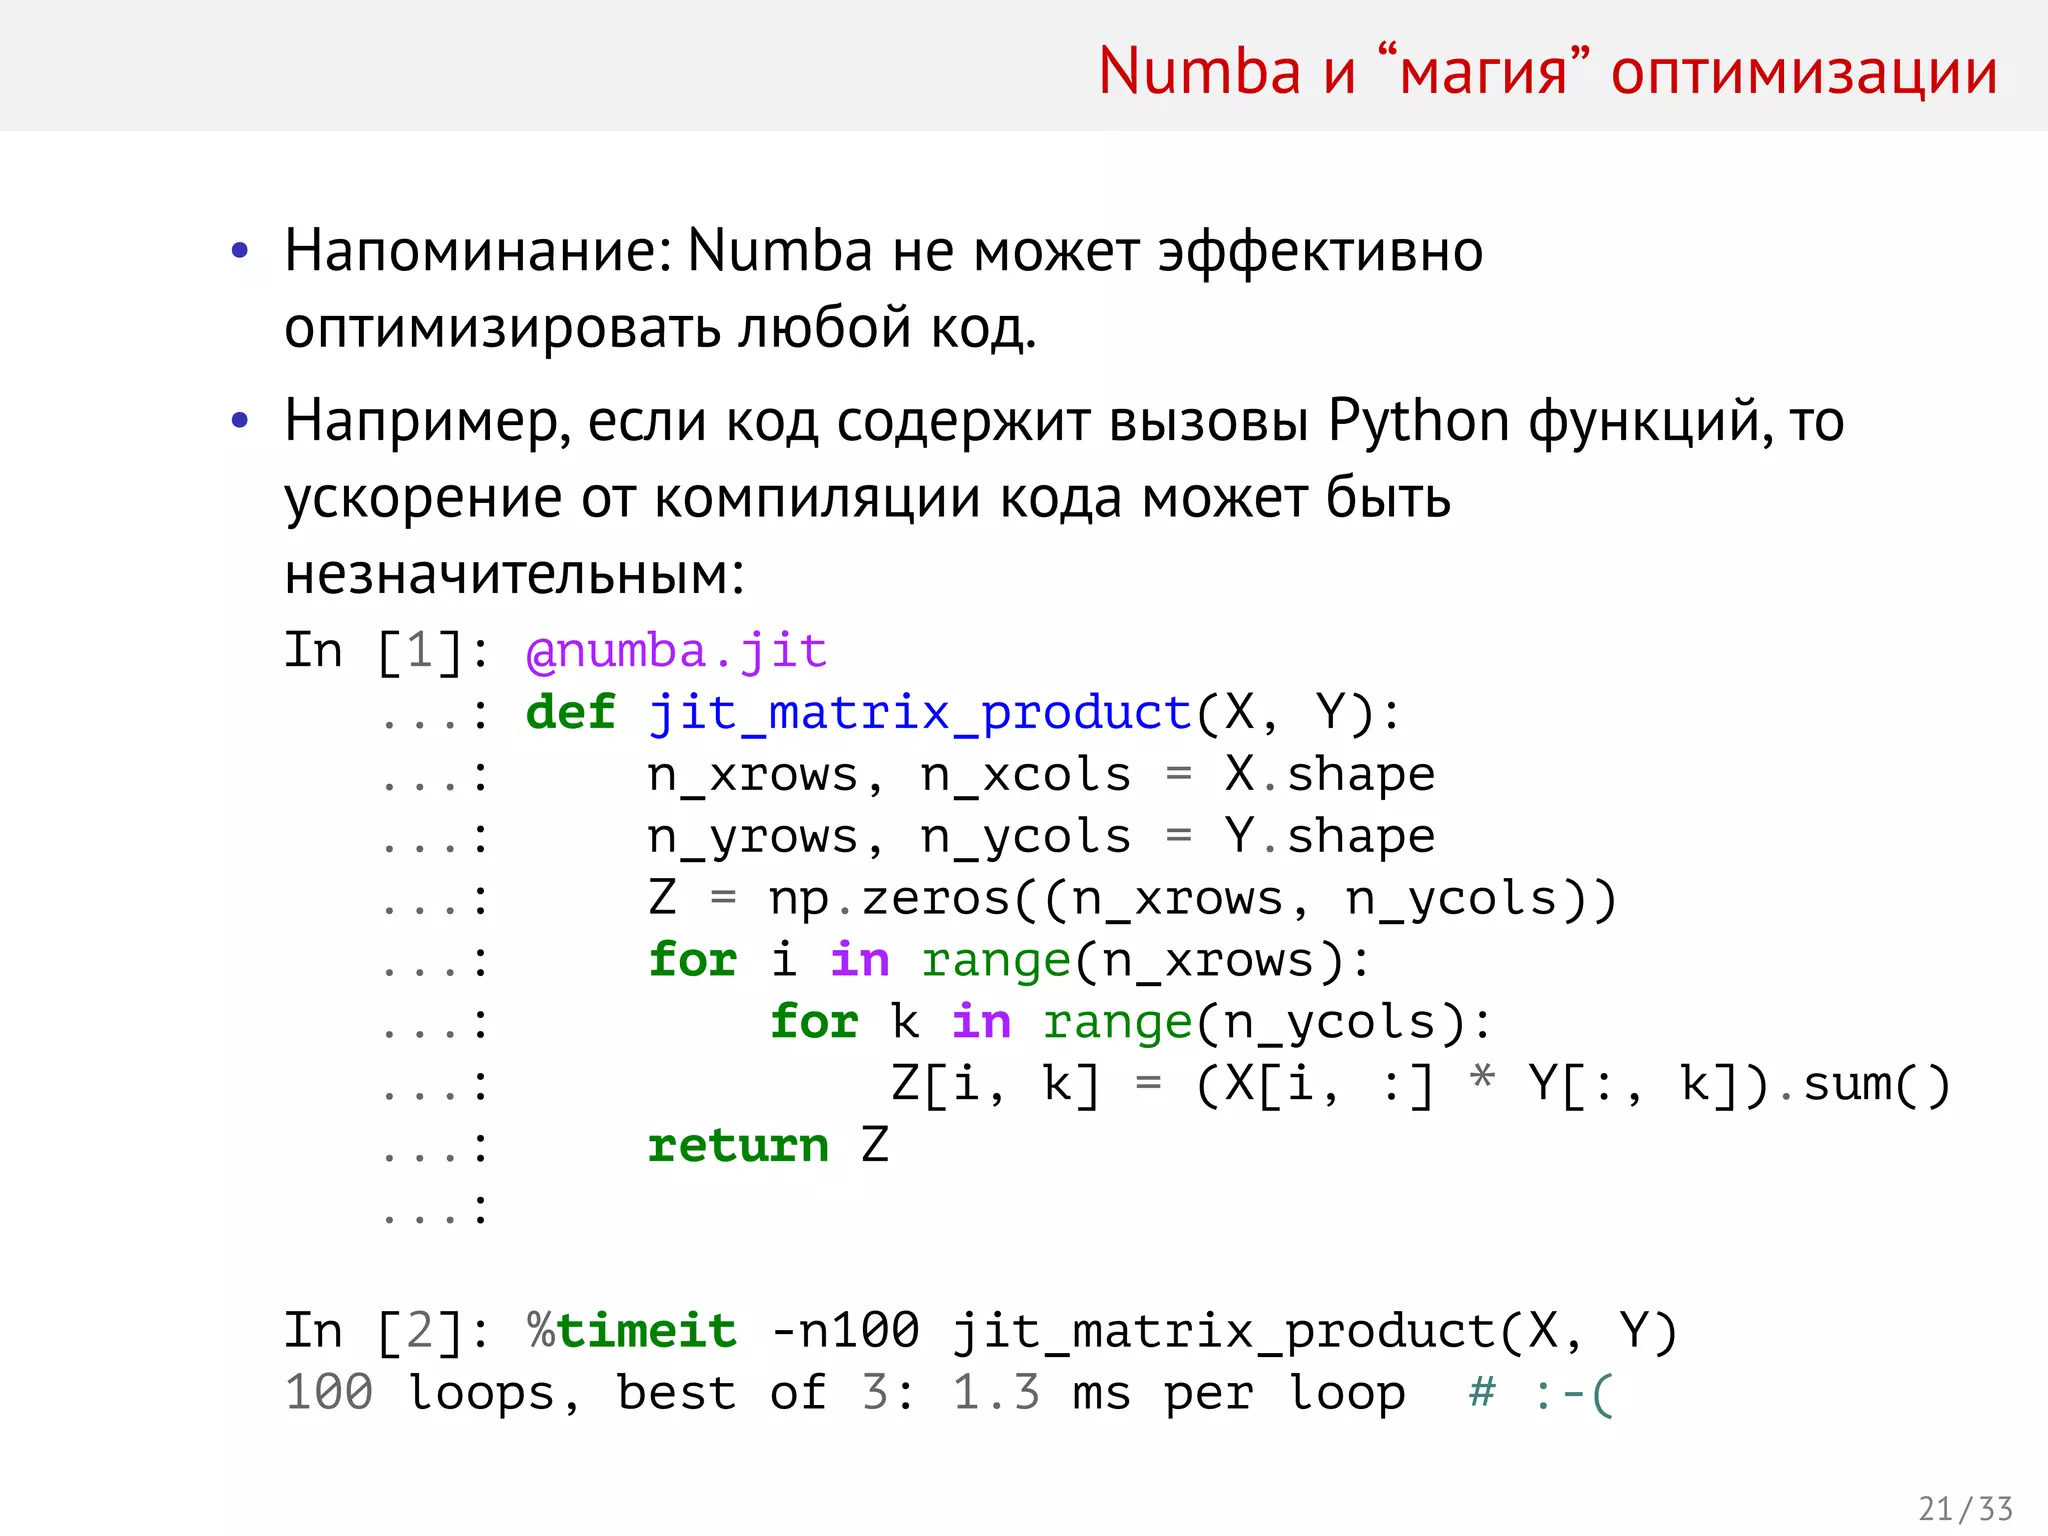Click the call 'jit_matrix_product(X, Y)' in In [2]

click(x=1314, y=1333)
